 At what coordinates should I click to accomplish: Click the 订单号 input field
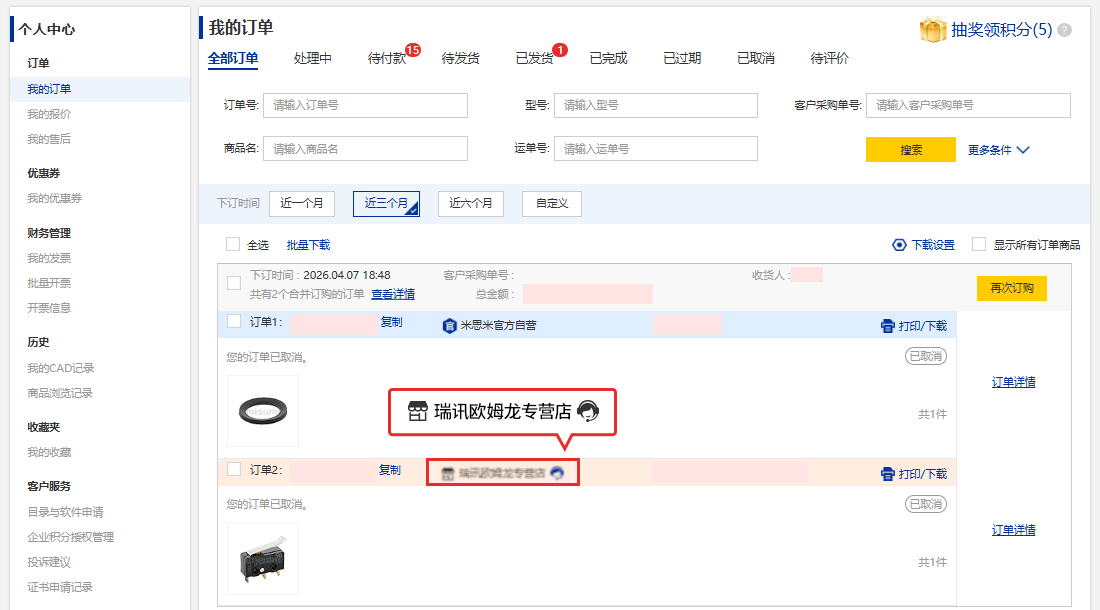click(365, 105)
